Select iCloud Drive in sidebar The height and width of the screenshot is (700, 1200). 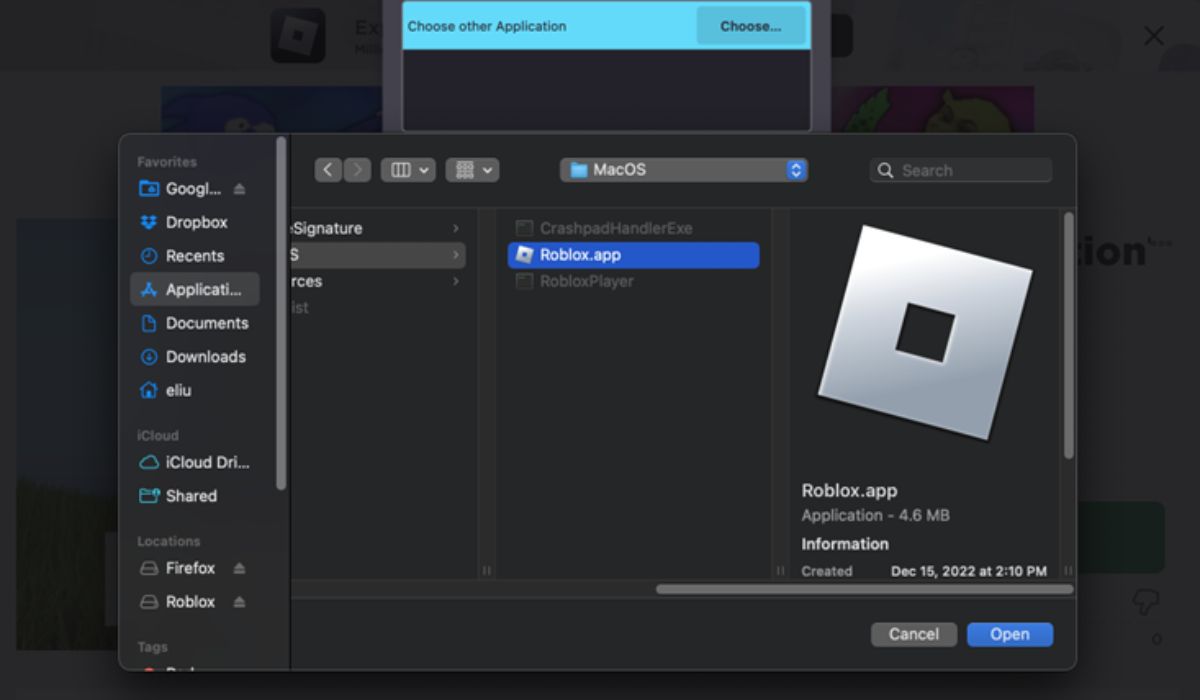(x=195, y=463)
